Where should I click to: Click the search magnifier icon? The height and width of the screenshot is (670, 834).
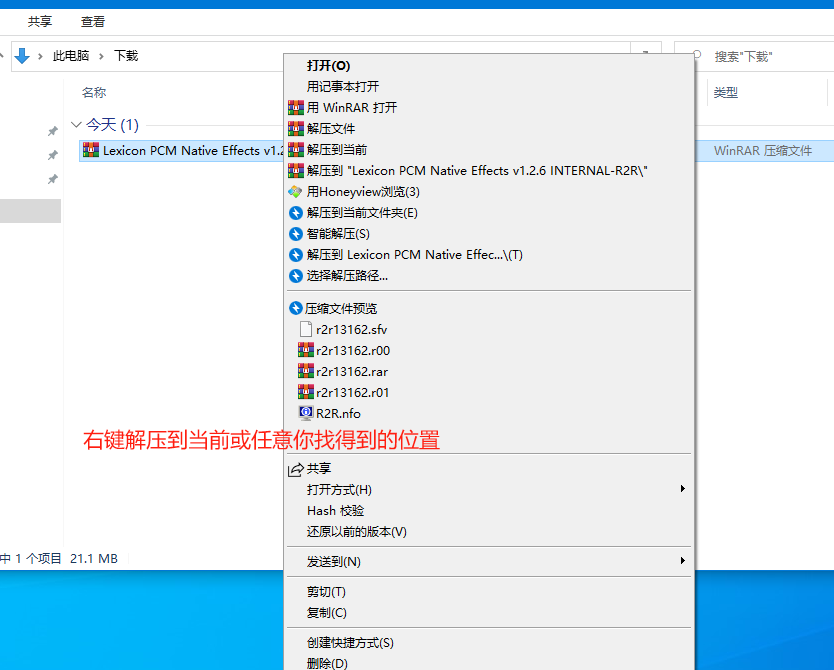point(696,55)
